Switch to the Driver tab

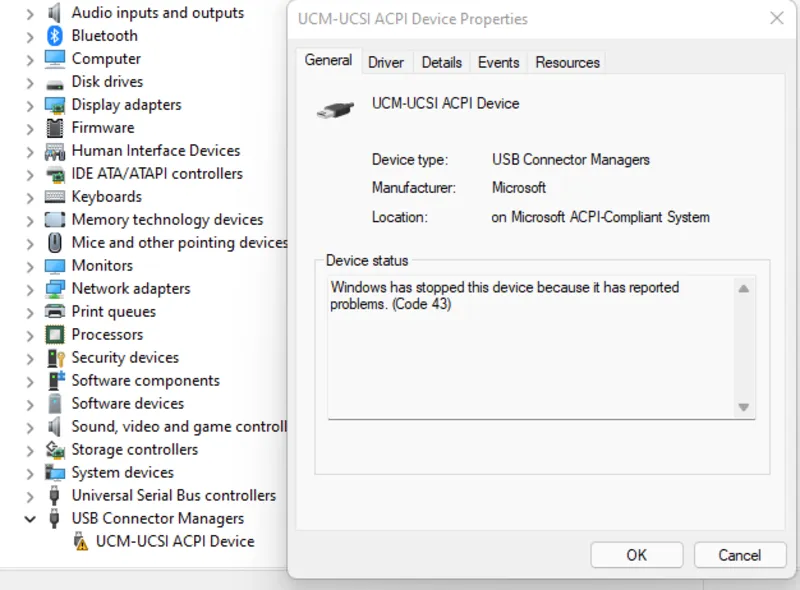(x=386, y=62)
